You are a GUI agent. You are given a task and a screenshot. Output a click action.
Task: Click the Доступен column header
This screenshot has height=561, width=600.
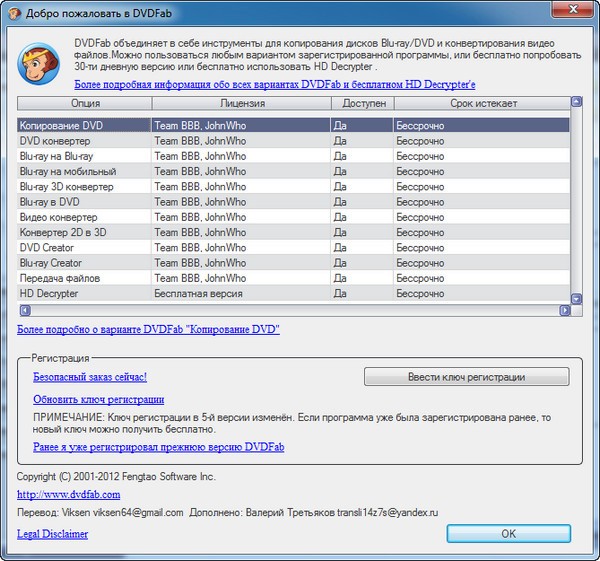point(361,103)
